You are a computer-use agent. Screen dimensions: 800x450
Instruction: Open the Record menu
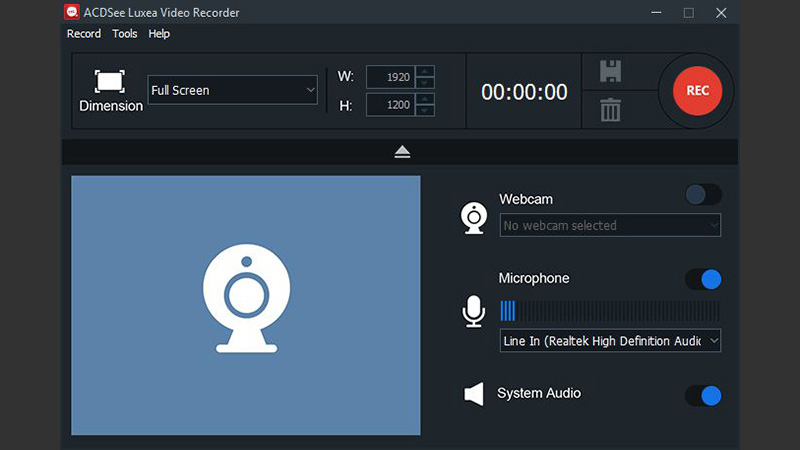[84, 34]
